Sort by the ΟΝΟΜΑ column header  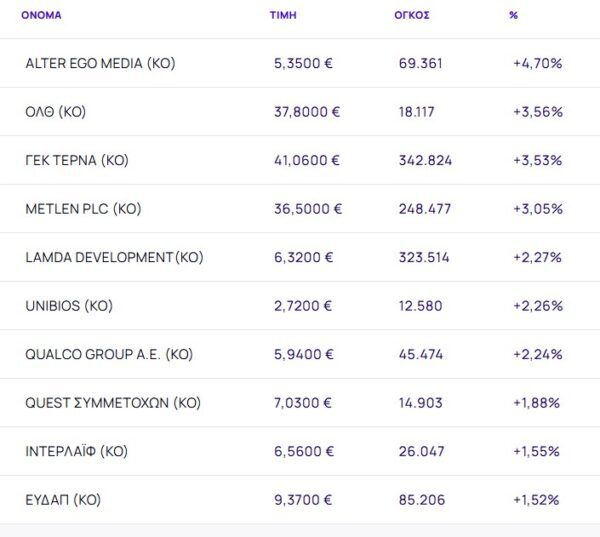point(41,15)
